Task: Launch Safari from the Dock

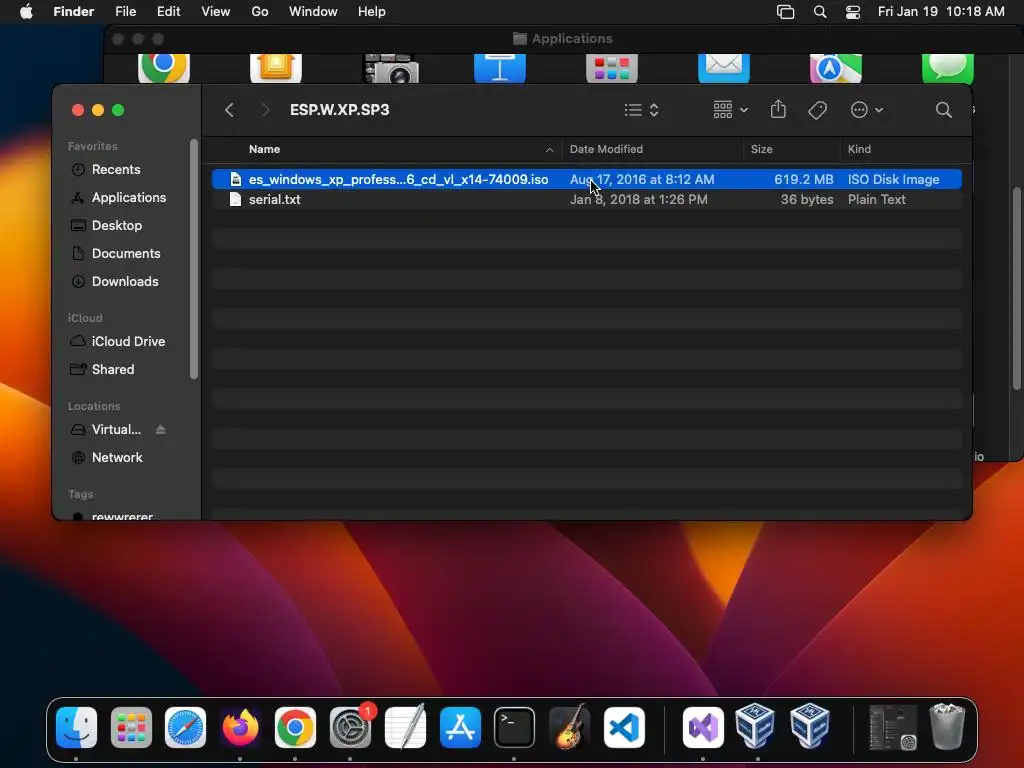Action: pyautogui.click(x=185, y=728)
